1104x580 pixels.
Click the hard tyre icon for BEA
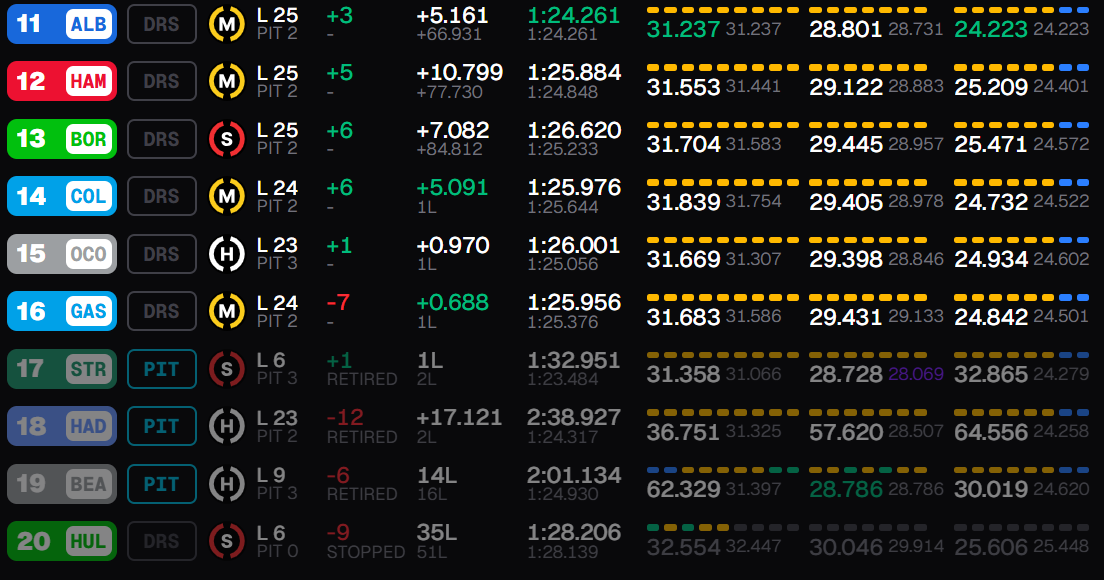(x=227, y=484)
